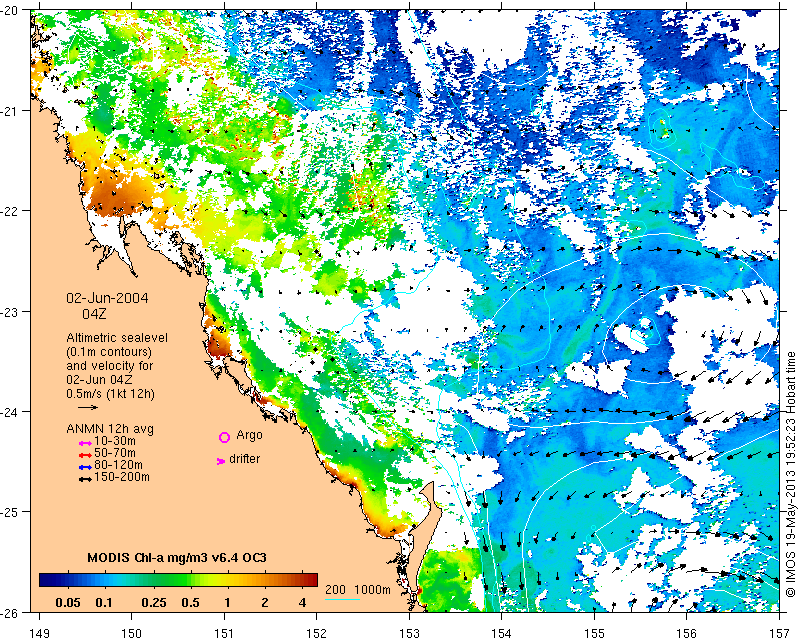Click the '-24' latitude axis label
The height and width of the screenshot is (640, 800).
tap(9, 411)
